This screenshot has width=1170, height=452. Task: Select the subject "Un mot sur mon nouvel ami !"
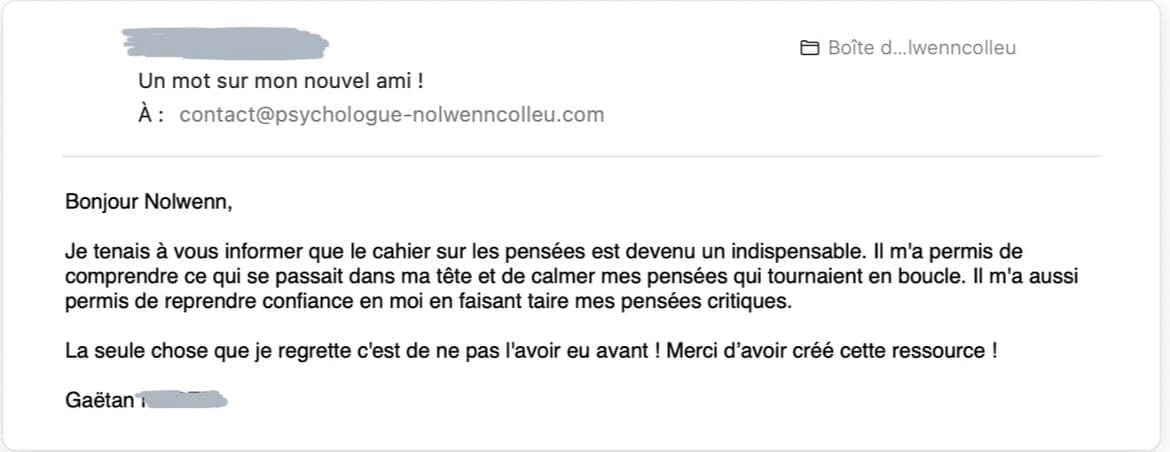[288, 80]
